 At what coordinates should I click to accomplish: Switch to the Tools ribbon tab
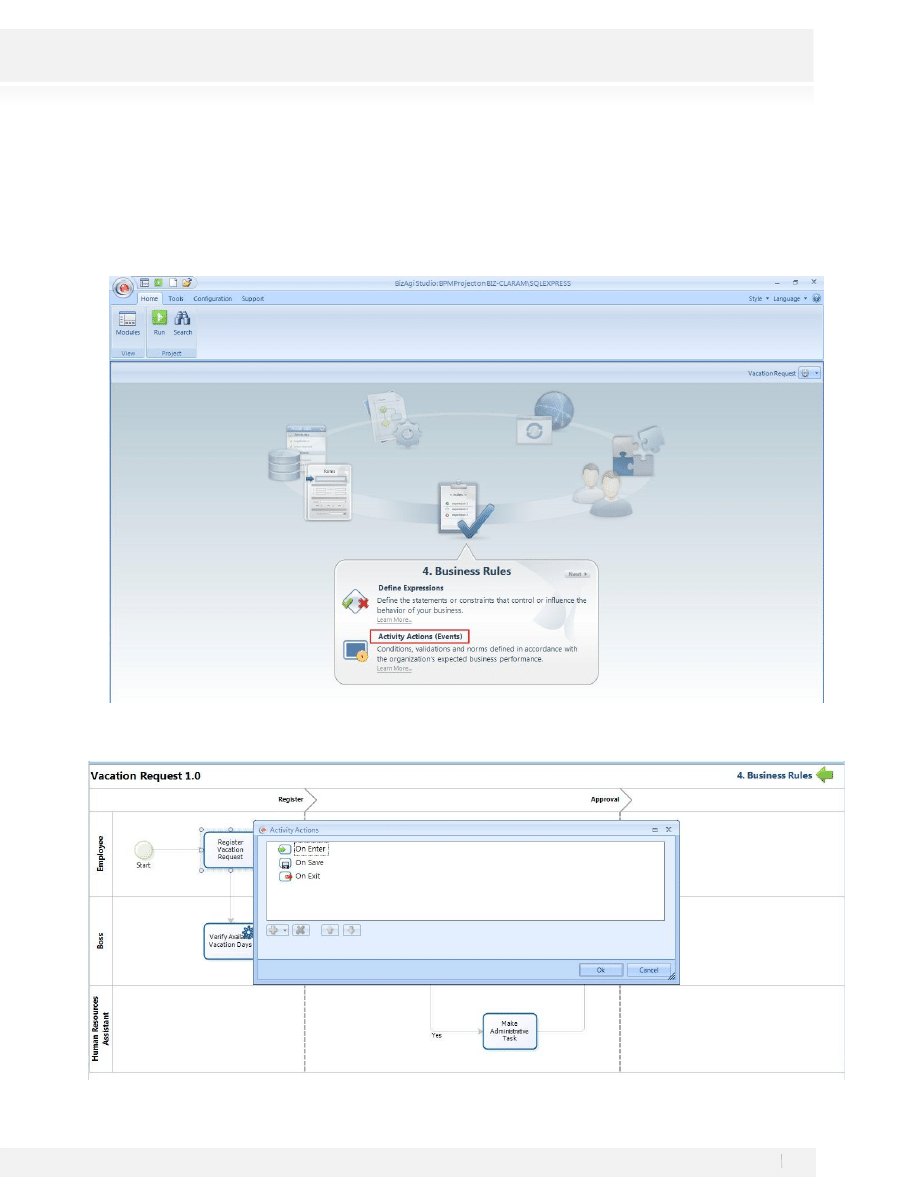coord(176,298)
